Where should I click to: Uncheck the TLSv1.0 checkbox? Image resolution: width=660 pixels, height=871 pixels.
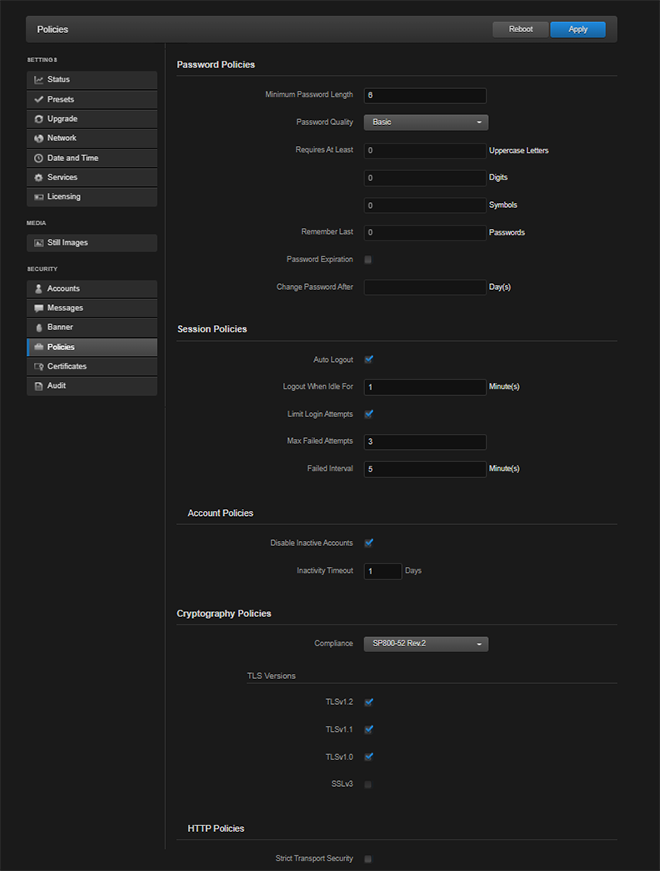point(368,757)
